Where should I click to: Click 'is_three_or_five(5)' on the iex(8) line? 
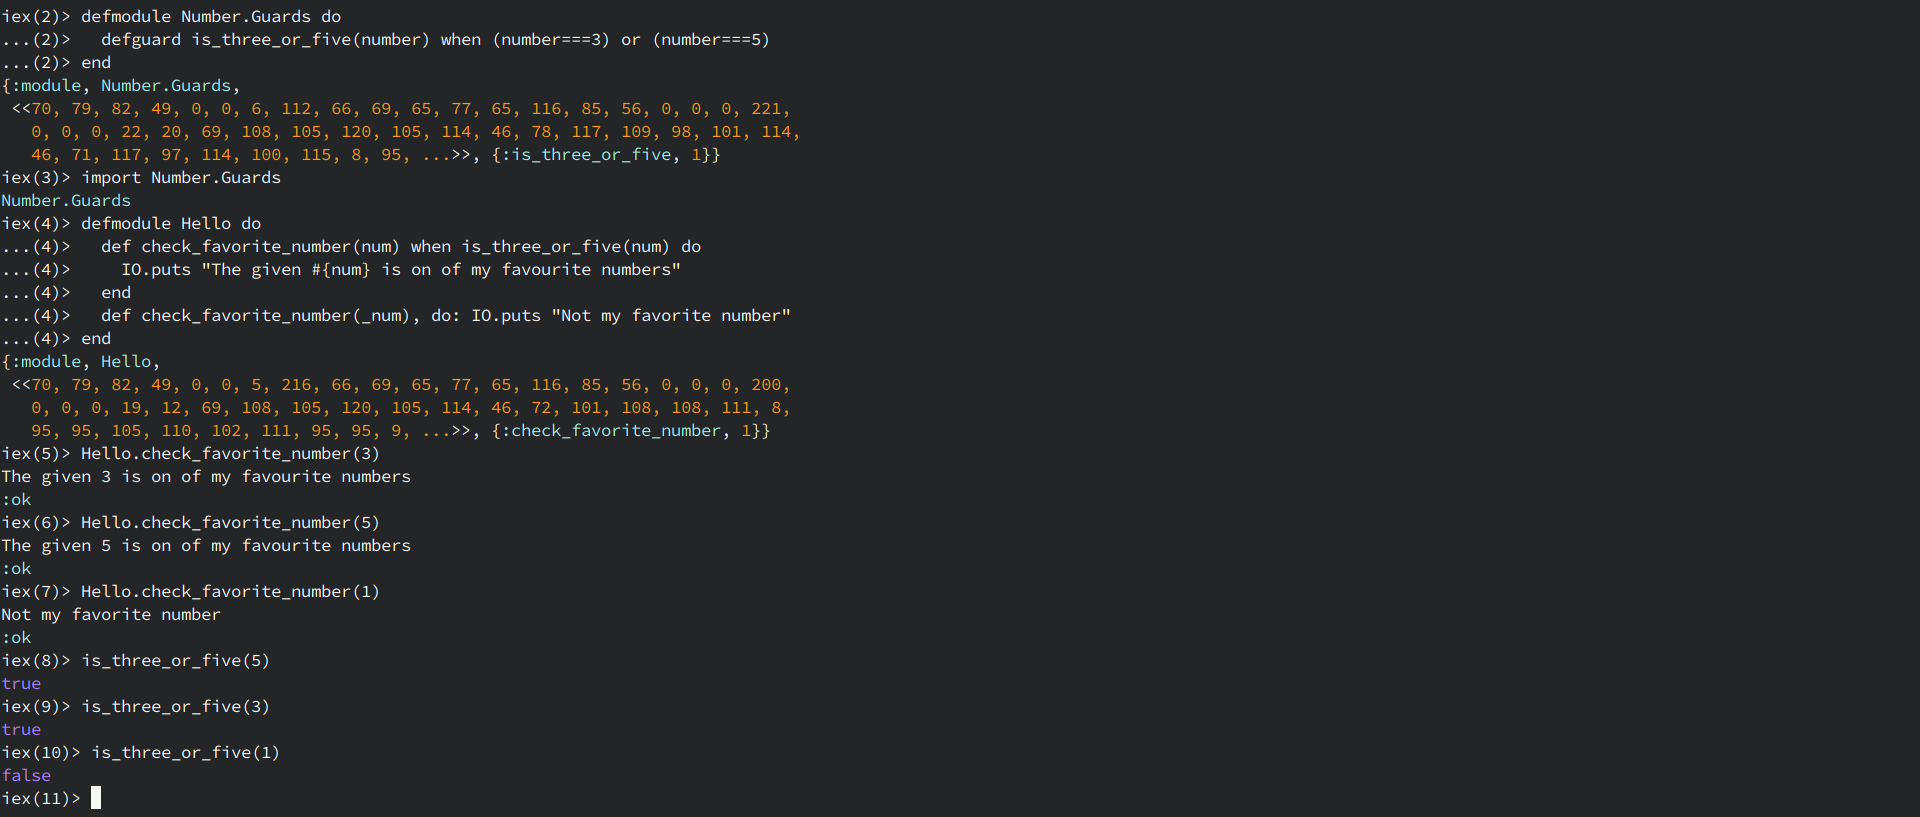(x=176, y=661)
